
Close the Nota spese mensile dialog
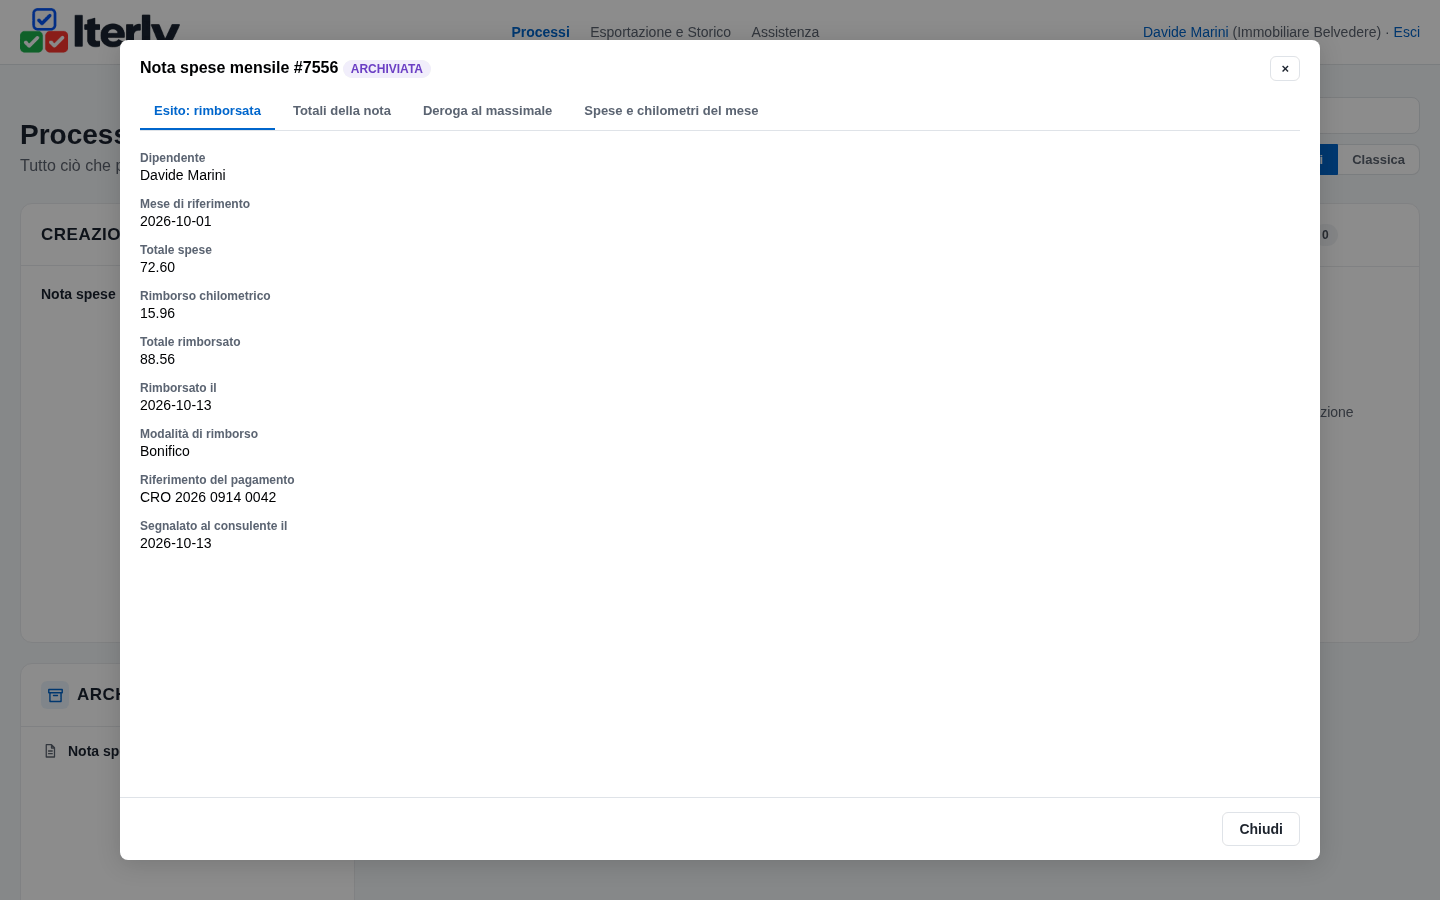(x=1285, y=68)
